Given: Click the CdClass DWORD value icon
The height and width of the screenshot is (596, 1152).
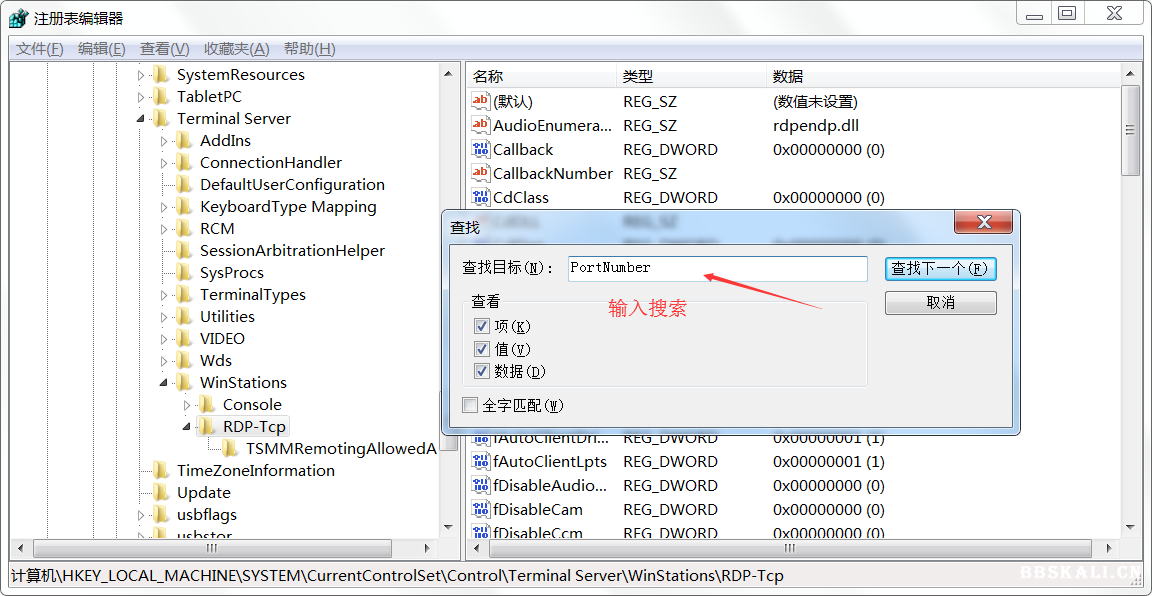Looking at the screenshot, I should 481,198.
